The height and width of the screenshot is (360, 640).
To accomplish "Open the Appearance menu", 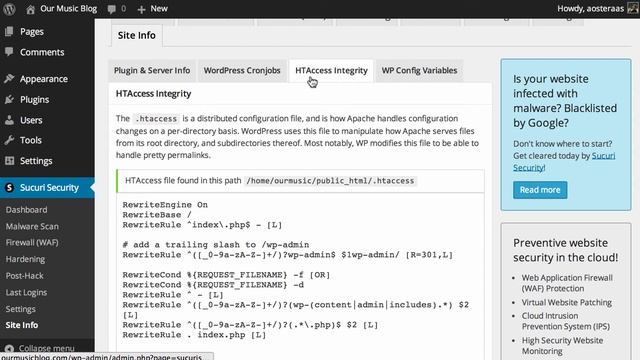I will [x=44, y=79].
